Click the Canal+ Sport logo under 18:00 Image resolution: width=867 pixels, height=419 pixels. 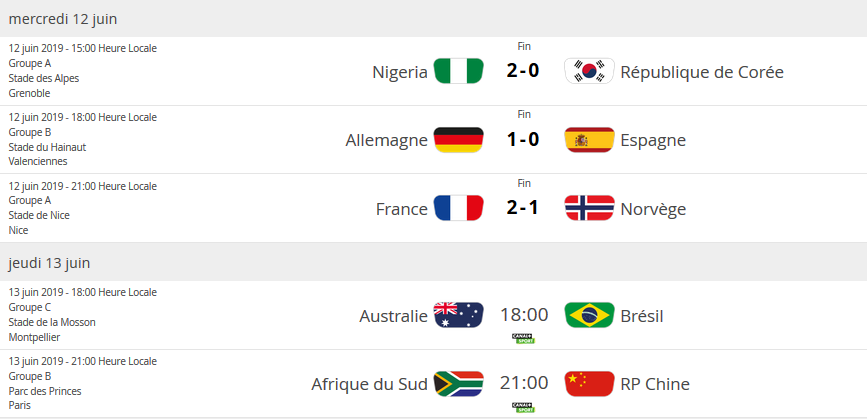(524, 338)
